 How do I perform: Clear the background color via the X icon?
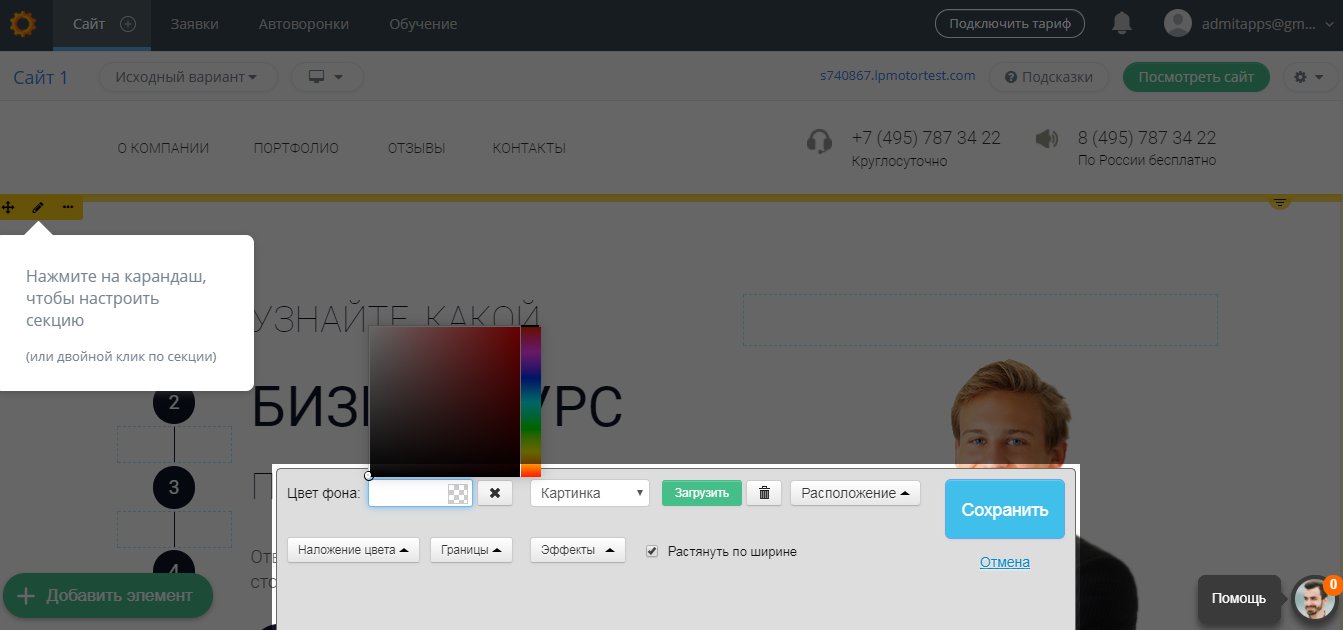(495, 492)
